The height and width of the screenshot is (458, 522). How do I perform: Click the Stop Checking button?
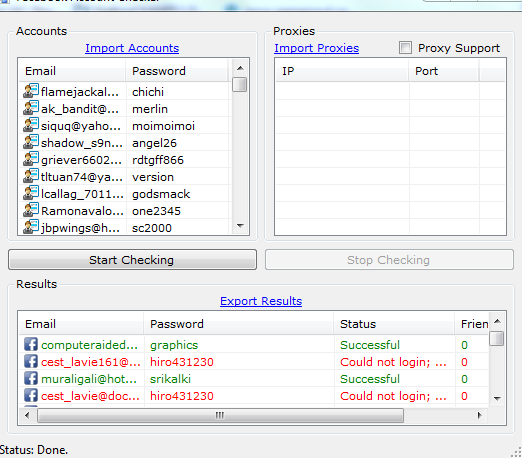tap(389, 260)
